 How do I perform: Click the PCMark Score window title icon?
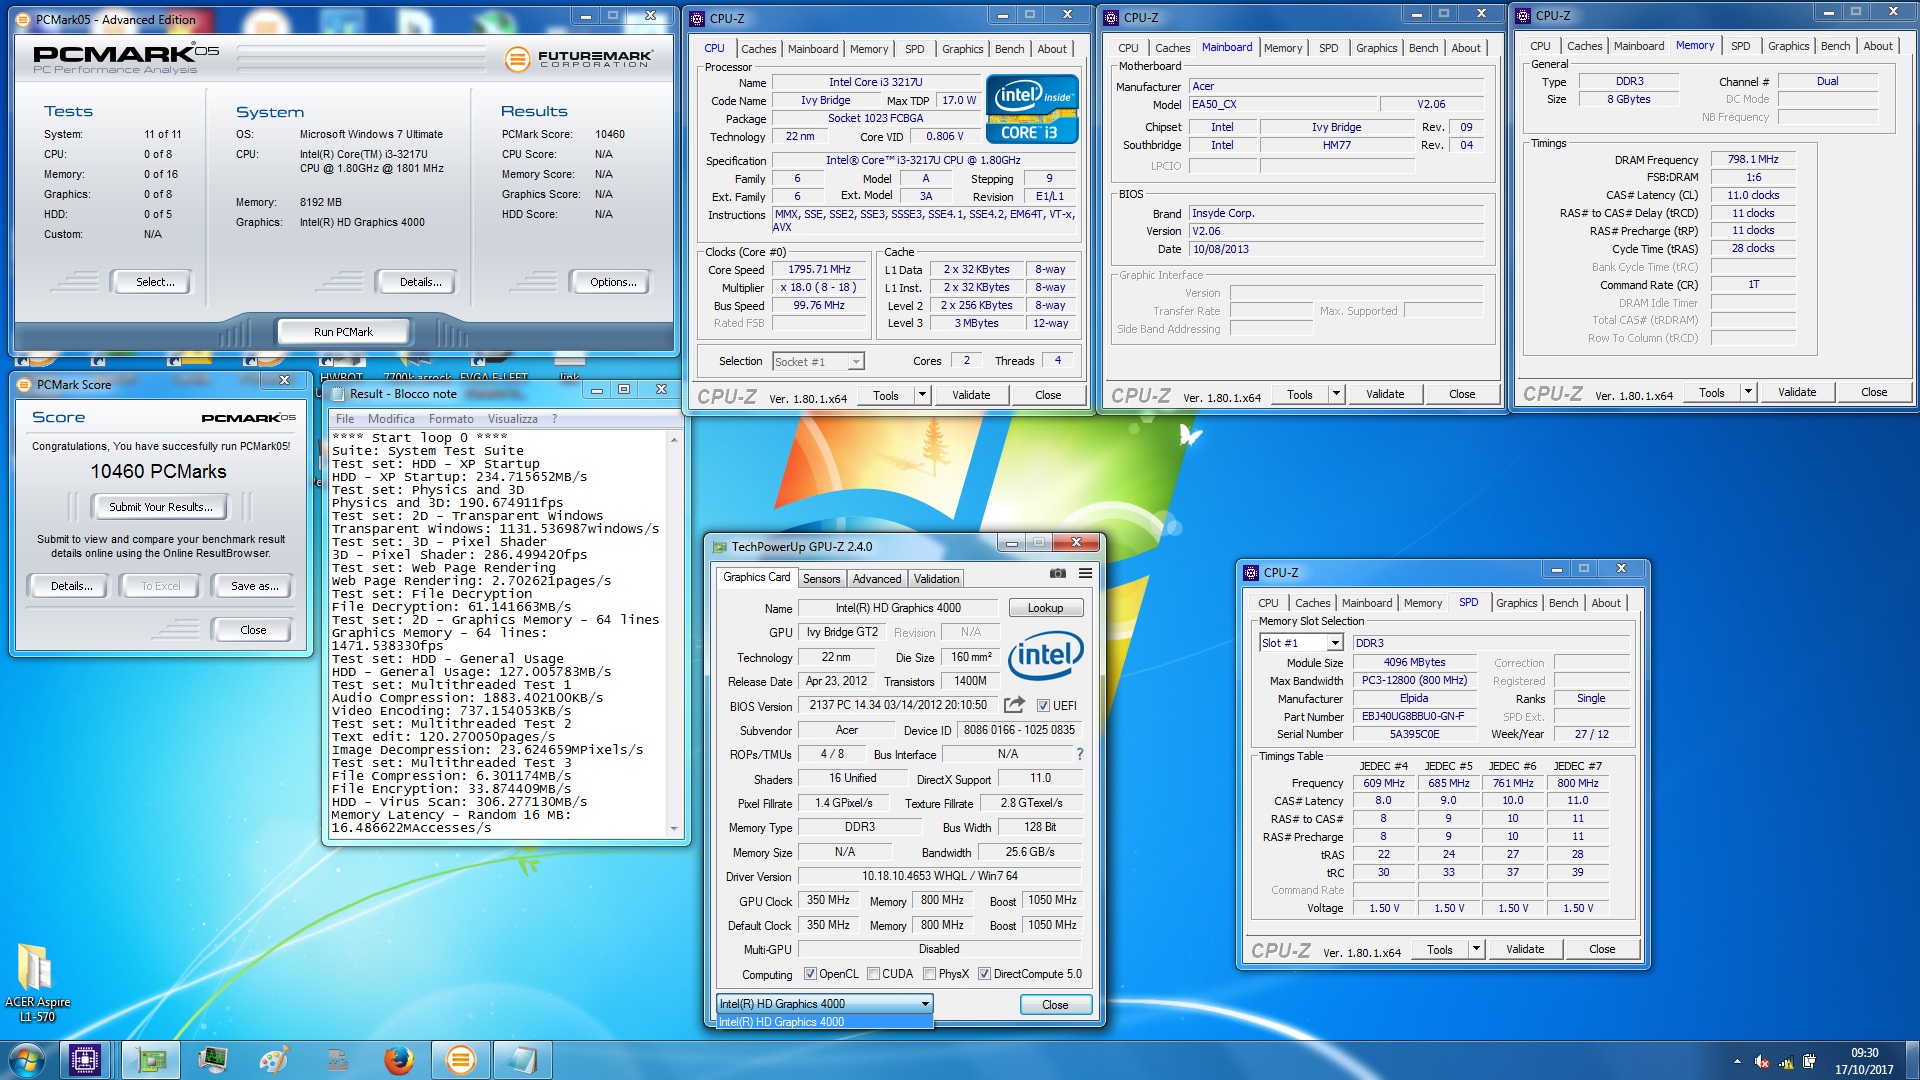[x=24, y=384]
